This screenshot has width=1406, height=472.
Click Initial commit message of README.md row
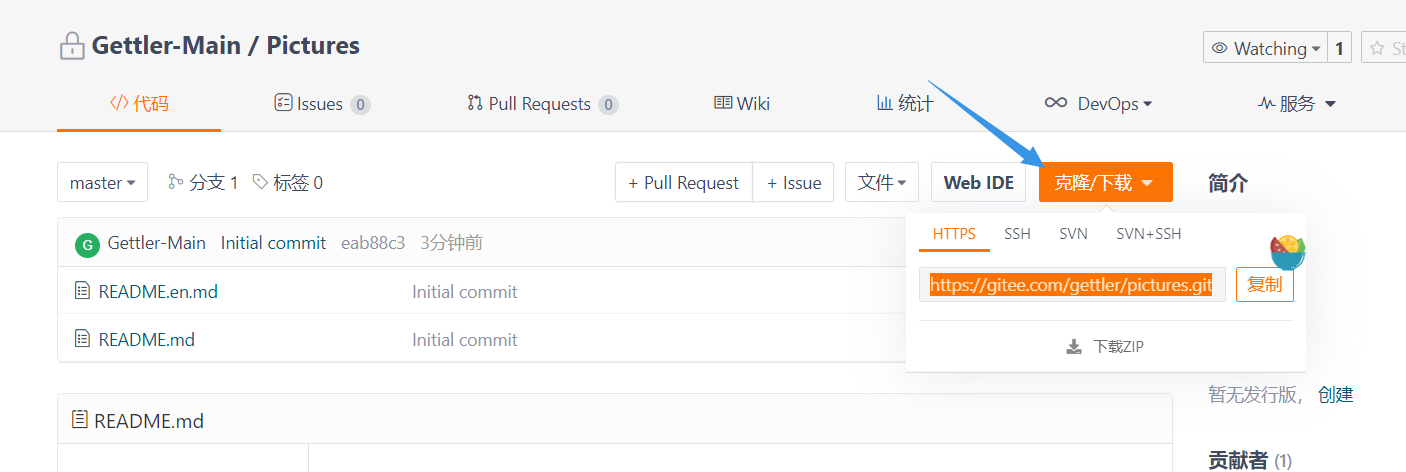tap(465, 339)
